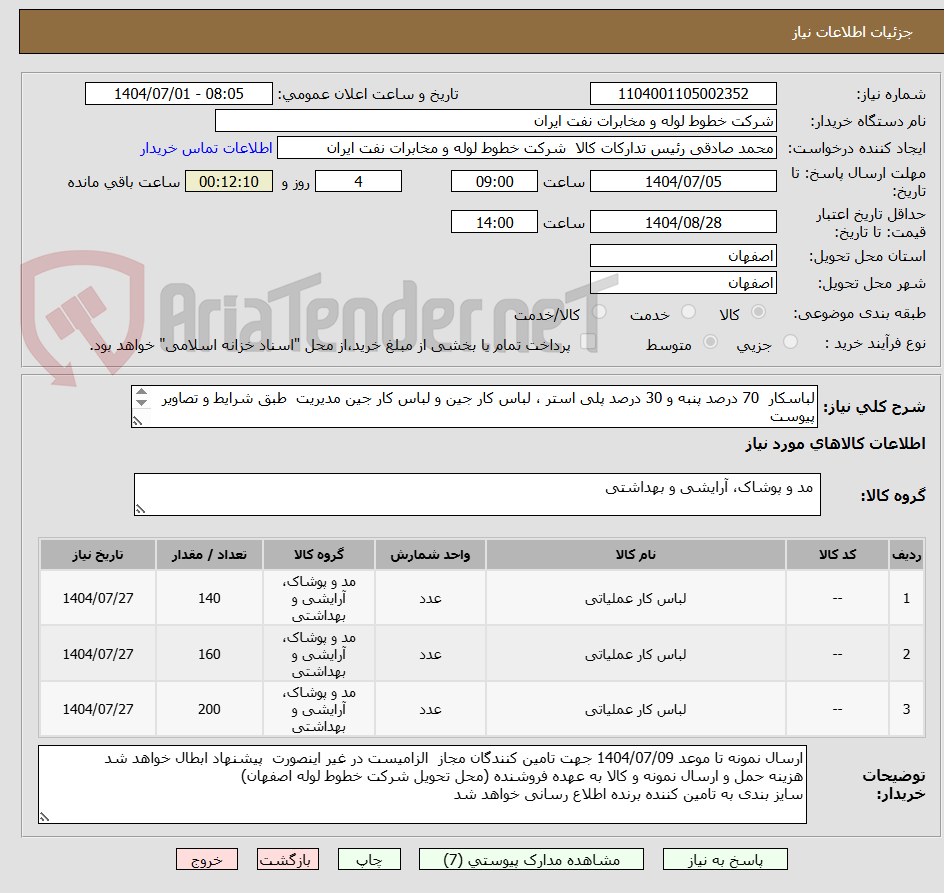Grab resize handle of توضیحات خریدار box
The width and height of the screenshot is (944, 893).
(44, 817)
